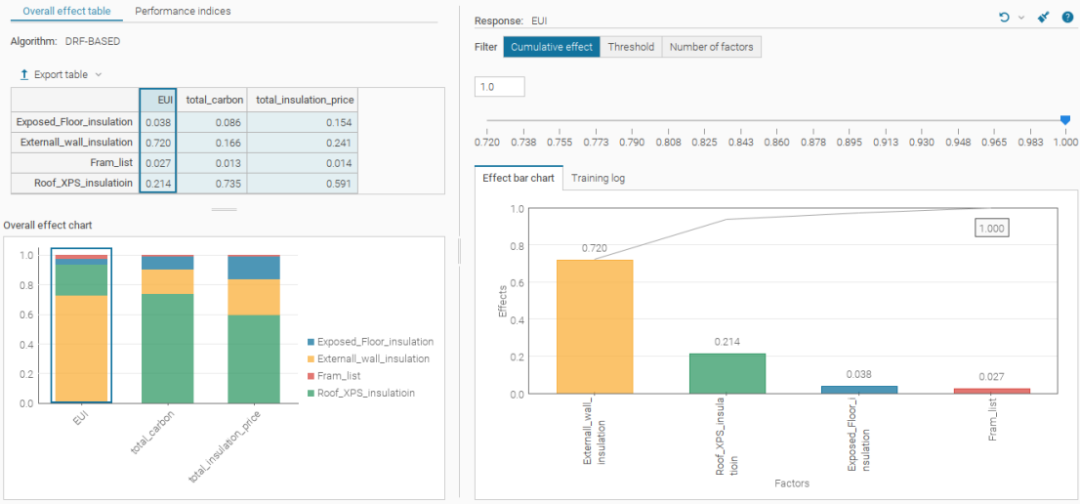The width and height of the screenshot is (1080, 504).
Task: Switch the filter to Threshold
Action: (631, 47)
